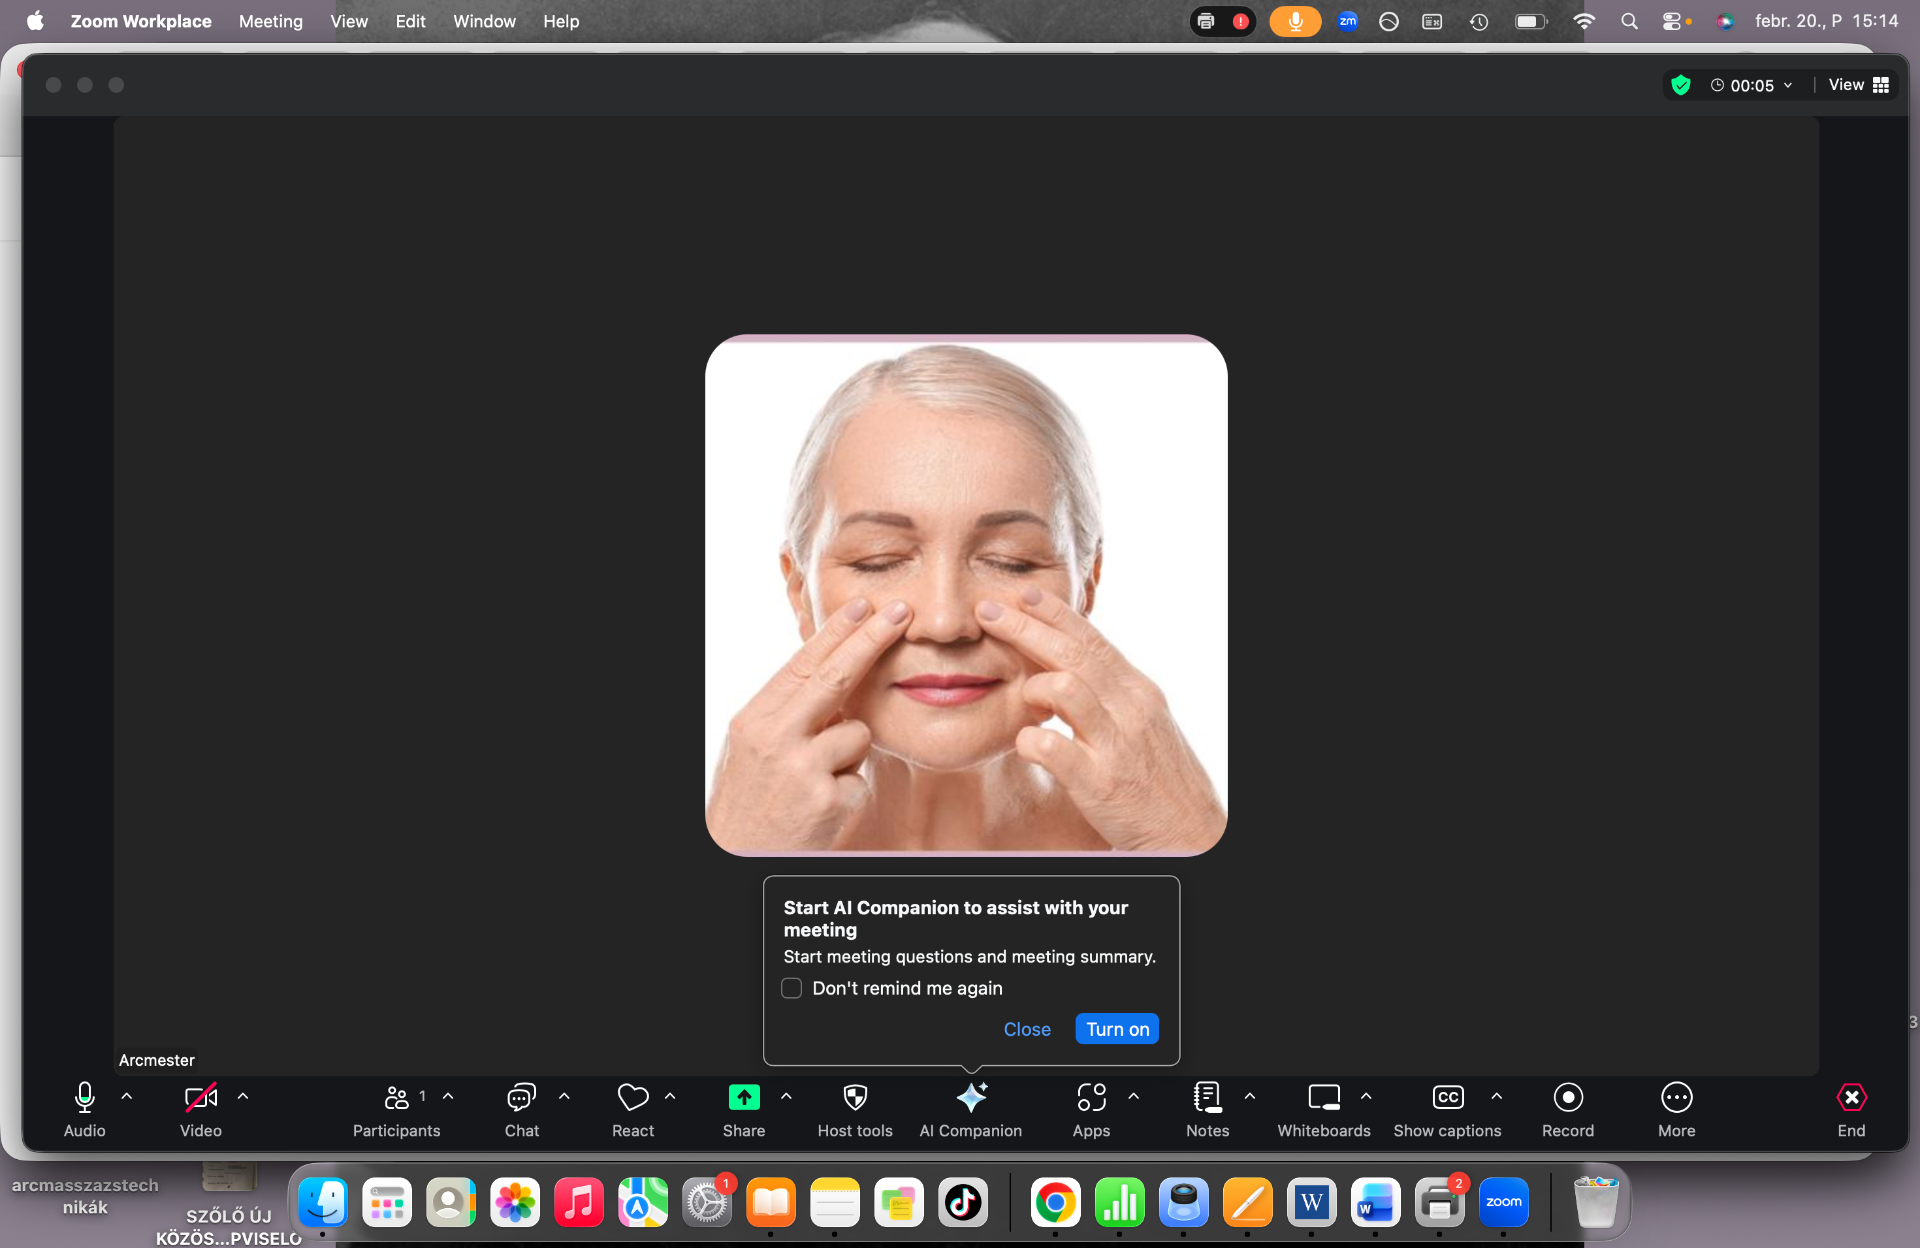
Task: Open the Meeting menu in menu bar
Action: coord(270,21)
